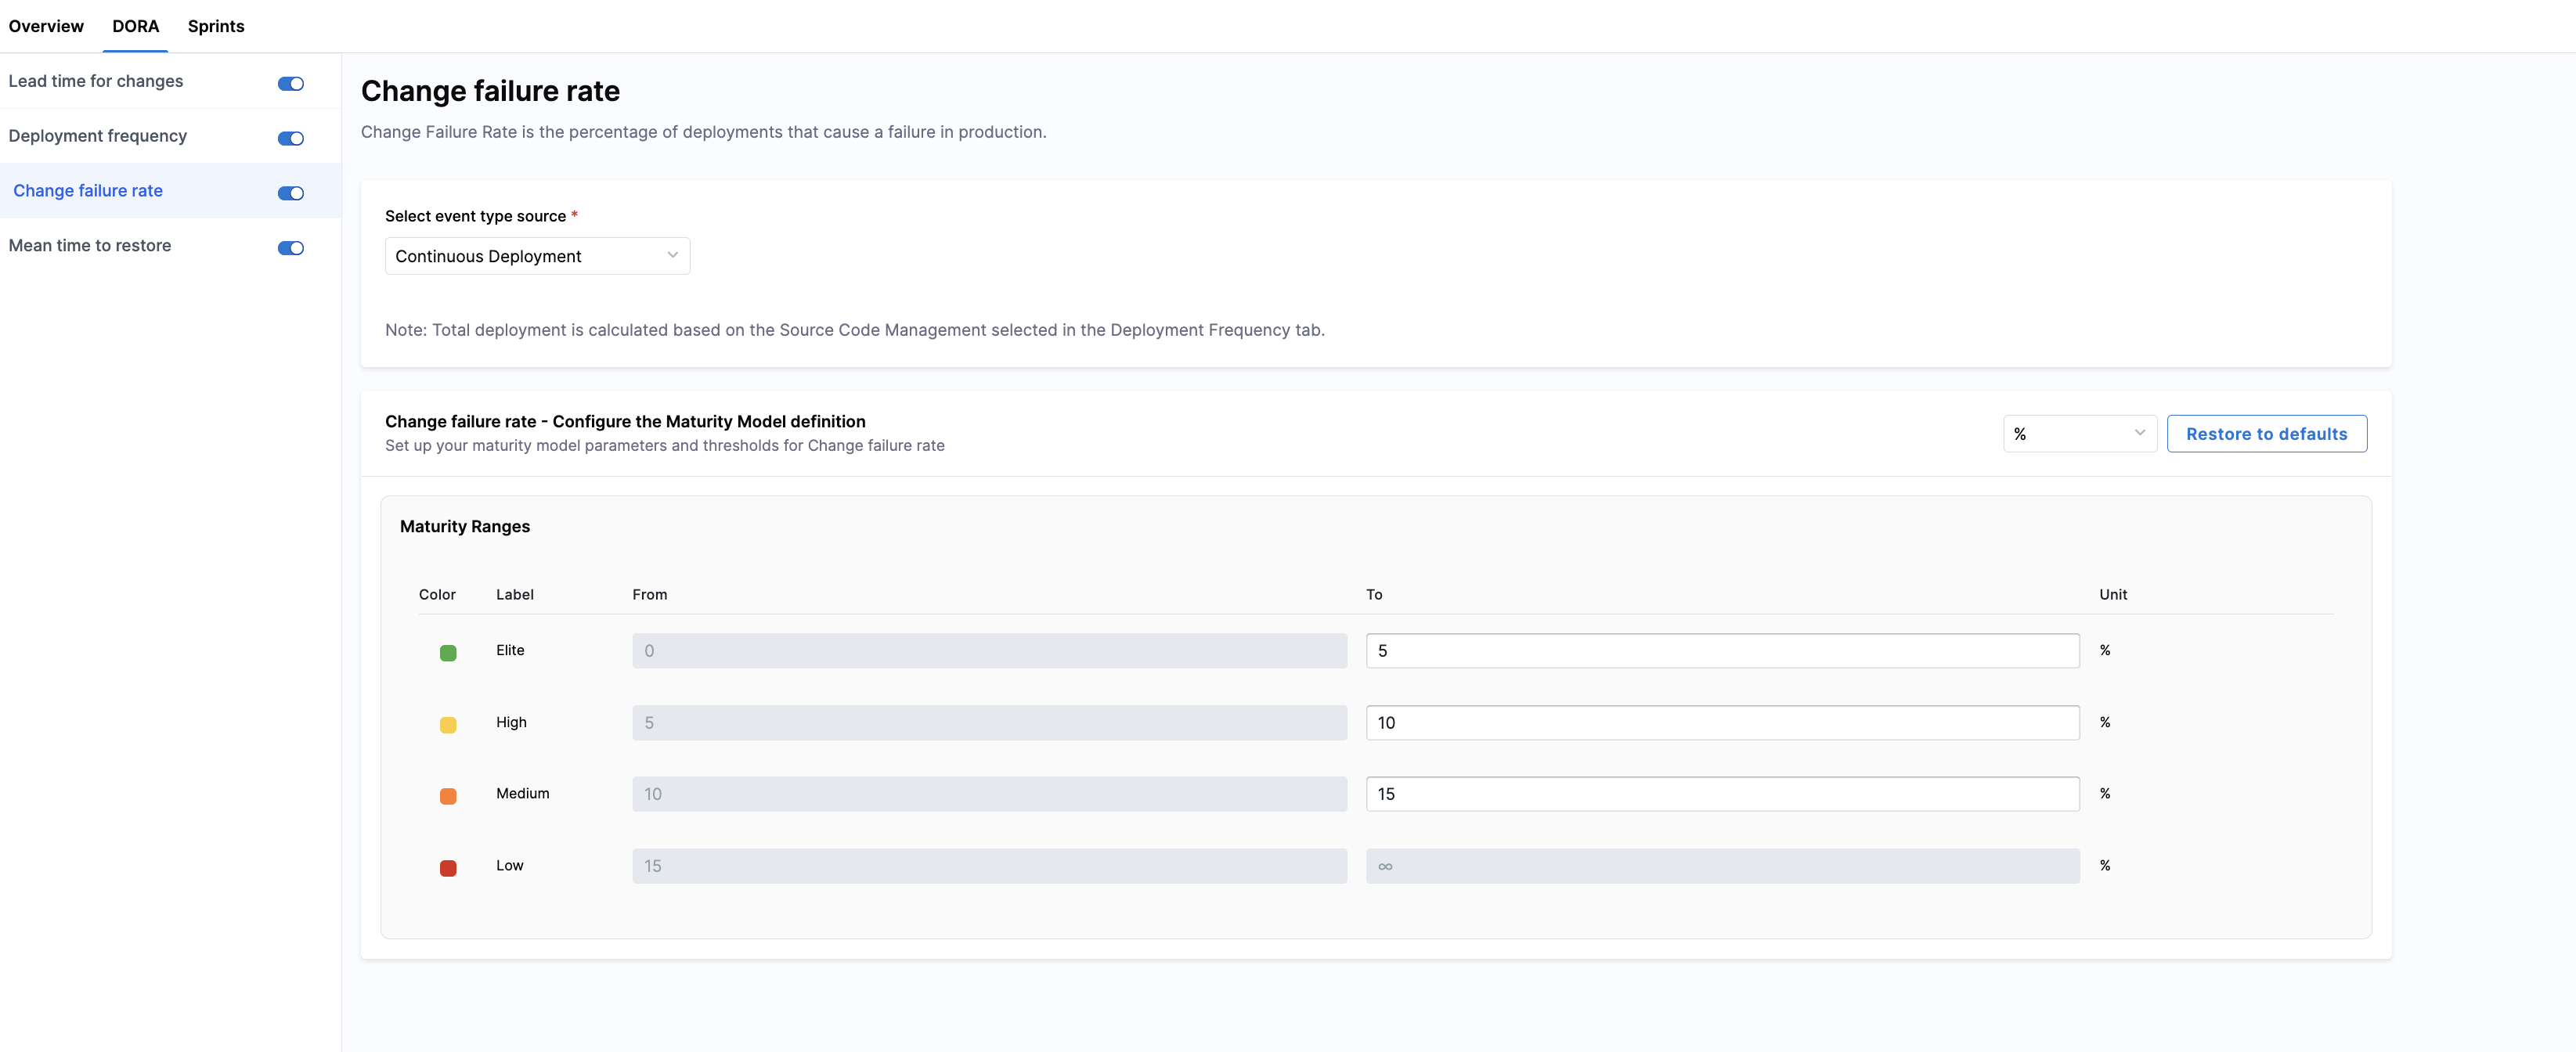Click the red Low color swatch
Screen dimensions: 2576x1052
[448, 868]
